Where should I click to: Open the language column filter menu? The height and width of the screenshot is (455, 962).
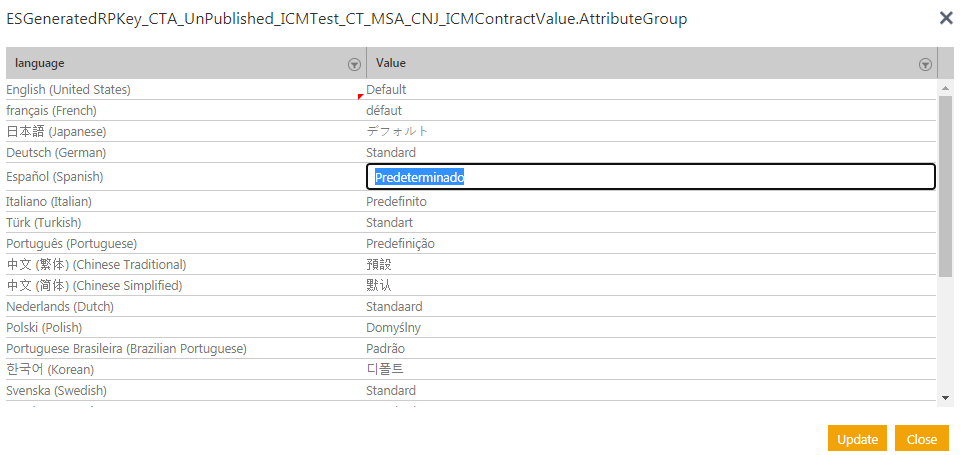pos(354,64)
